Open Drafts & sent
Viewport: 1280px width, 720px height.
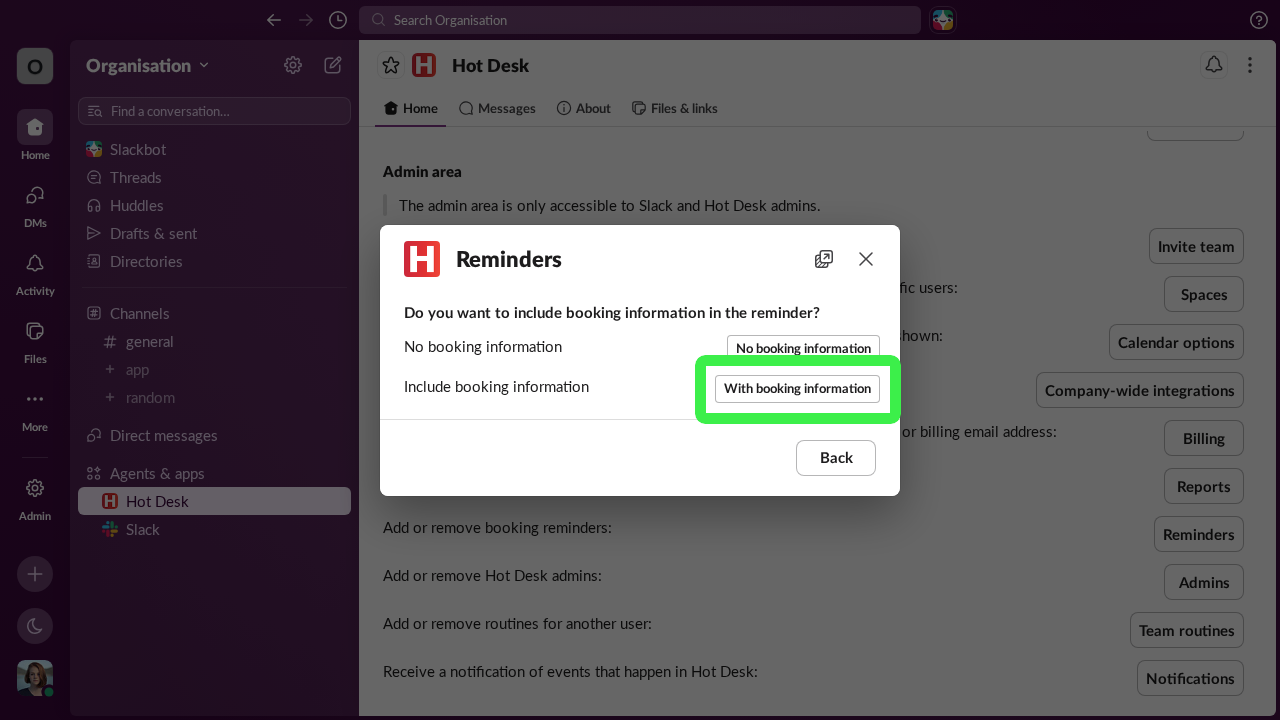pyautogui.click(x=214, y=233)
